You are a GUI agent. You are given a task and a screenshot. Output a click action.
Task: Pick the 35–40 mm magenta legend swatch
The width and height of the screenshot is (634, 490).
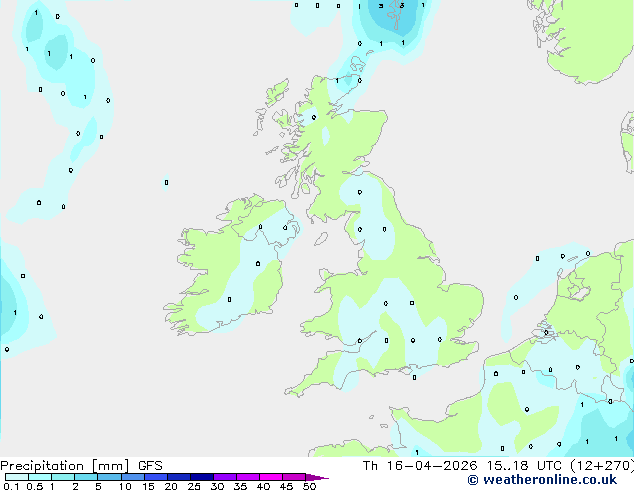pyautogui.click(x=248, y=477)
